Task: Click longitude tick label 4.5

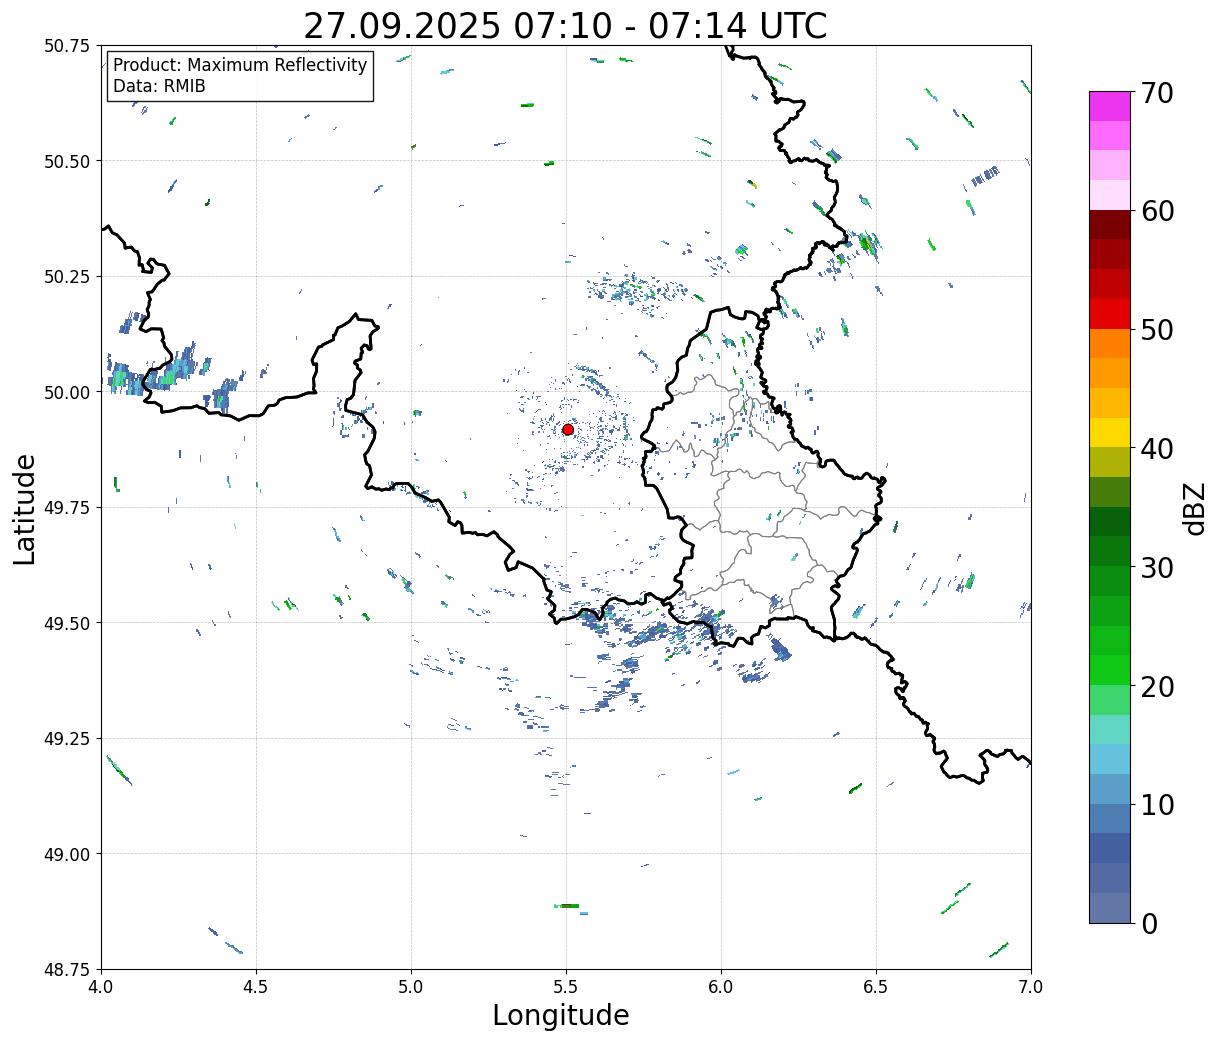Action: (256, 986)
